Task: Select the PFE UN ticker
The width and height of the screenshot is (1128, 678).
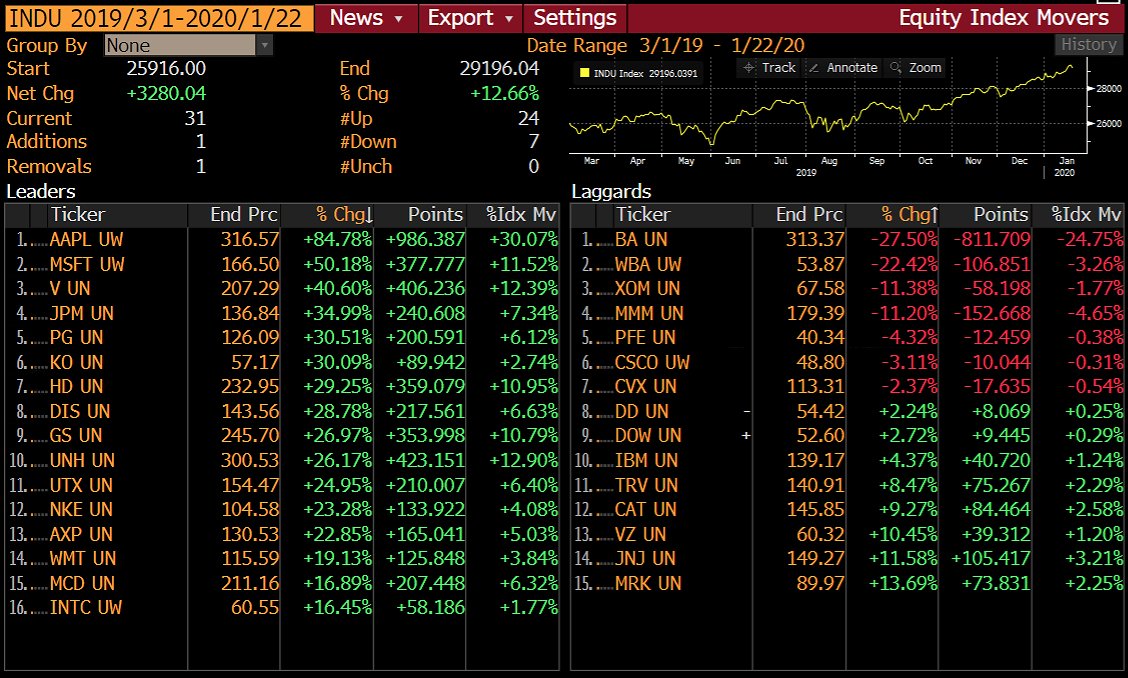Action: click(645, 338)
